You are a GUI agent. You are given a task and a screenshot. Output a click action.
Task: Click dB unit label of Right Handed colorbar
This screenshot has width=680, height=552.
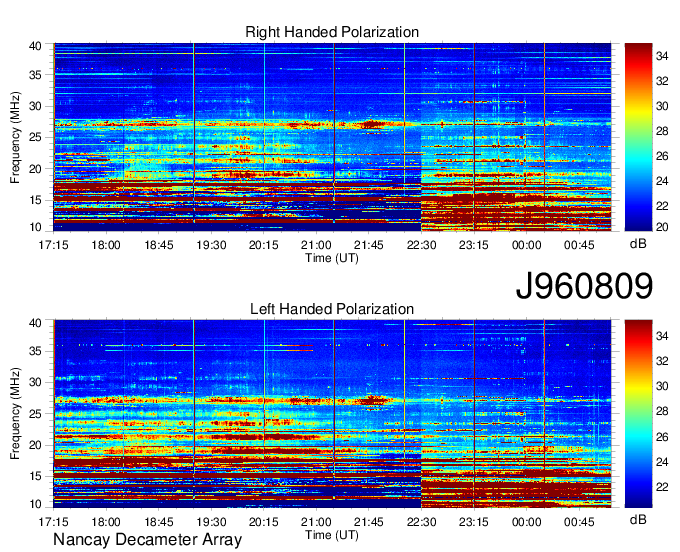pyautogui.click(x=638, y=243)
